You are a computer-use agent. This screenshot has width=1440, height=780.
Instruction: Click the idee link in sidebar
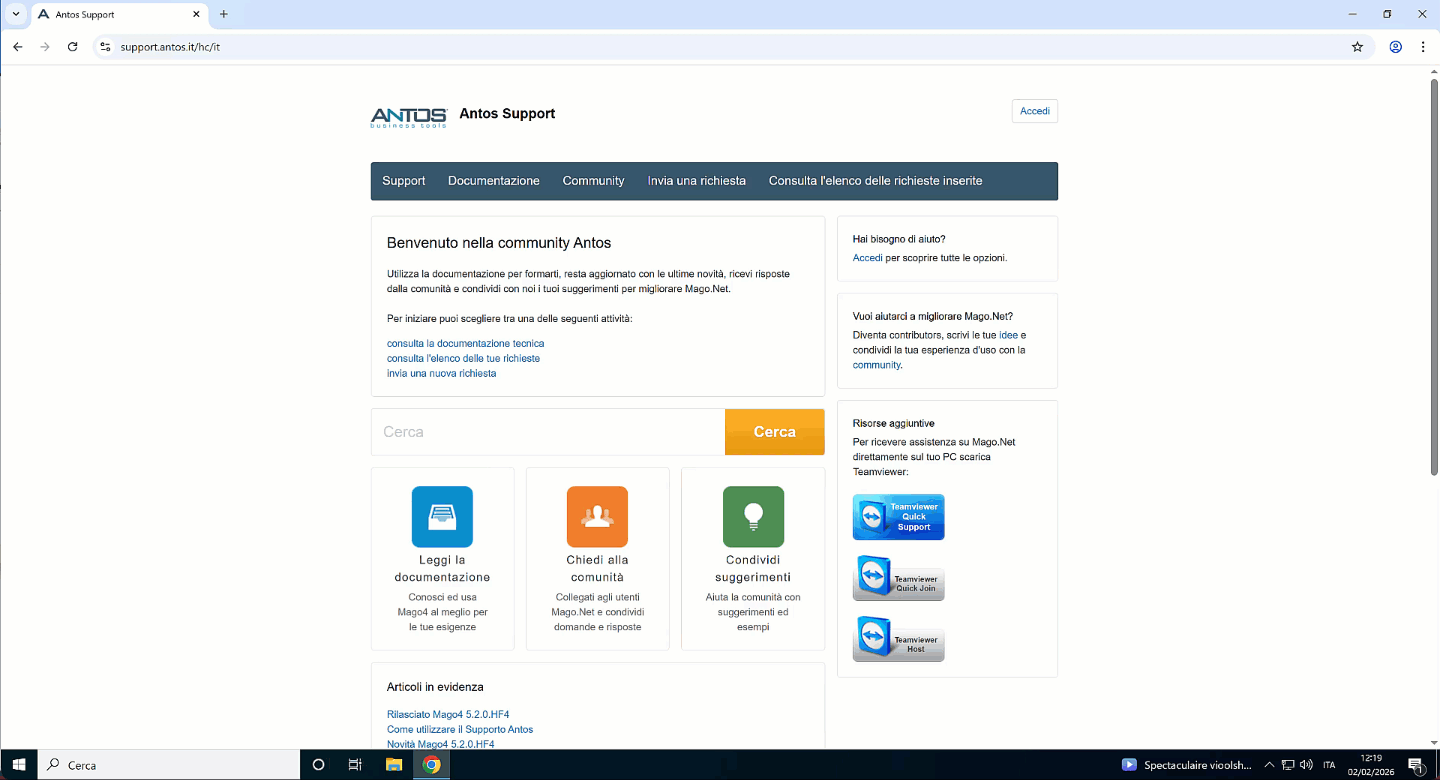[x=1008, y=335]
